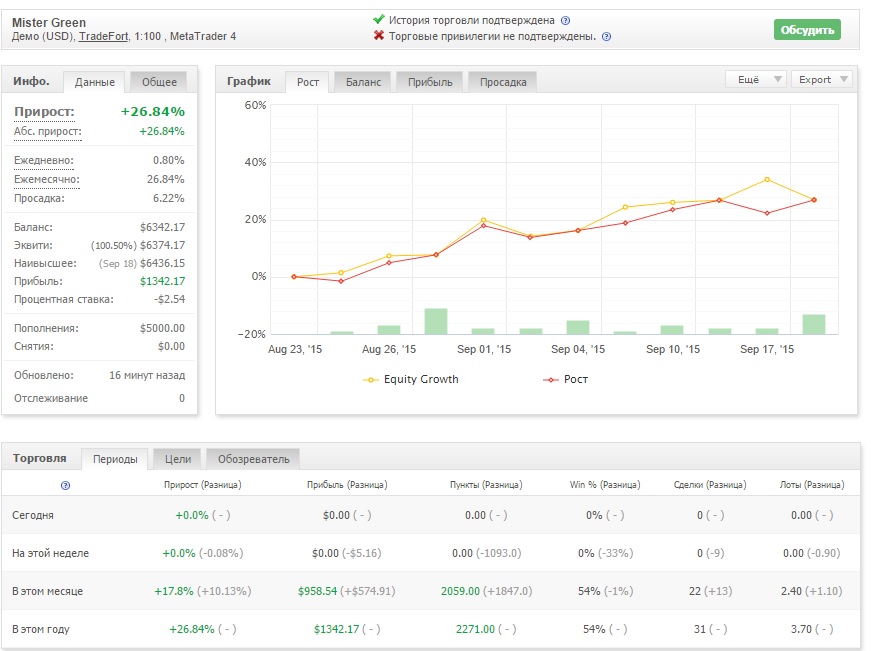The width and height of the screenshot is (871, 651).
Task: Switch to the Общее tab
Action: click(159, 82)
